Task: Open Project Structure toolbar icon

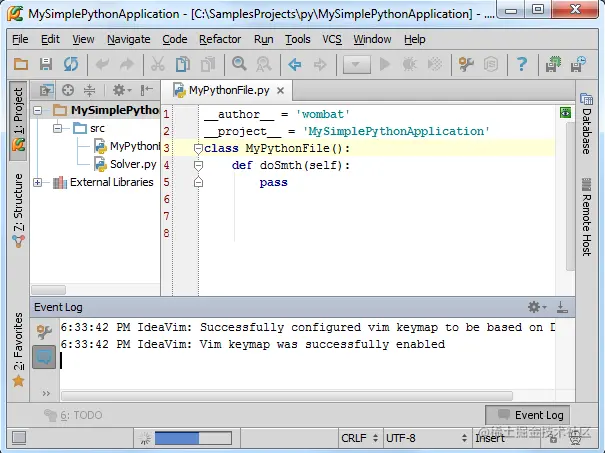Action: [491, 64]
